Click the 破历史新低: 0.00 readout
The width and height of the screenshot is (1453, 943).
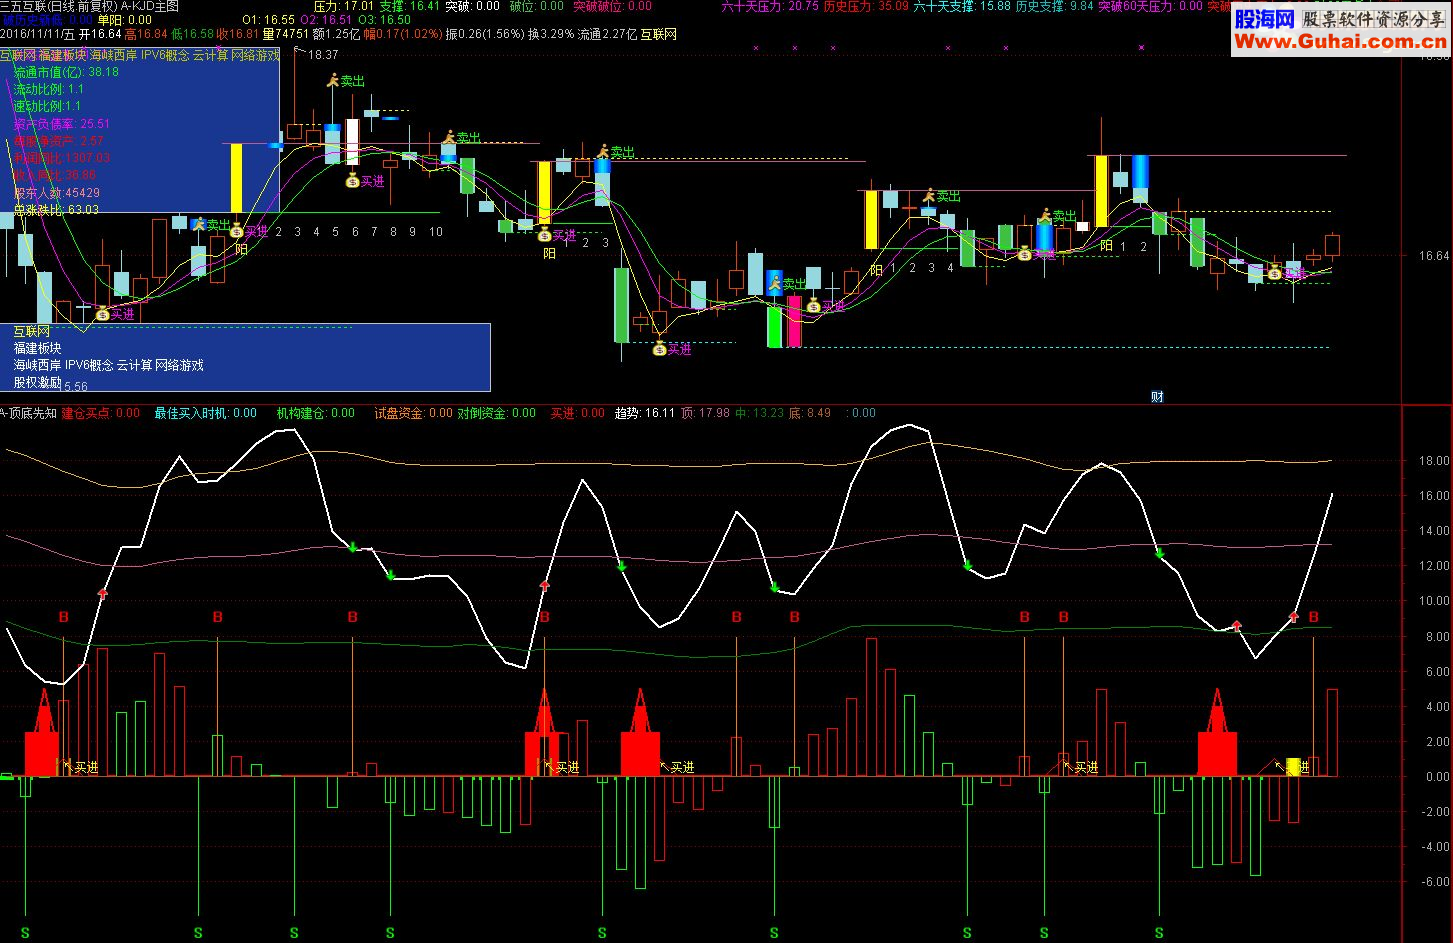point(48,20)
